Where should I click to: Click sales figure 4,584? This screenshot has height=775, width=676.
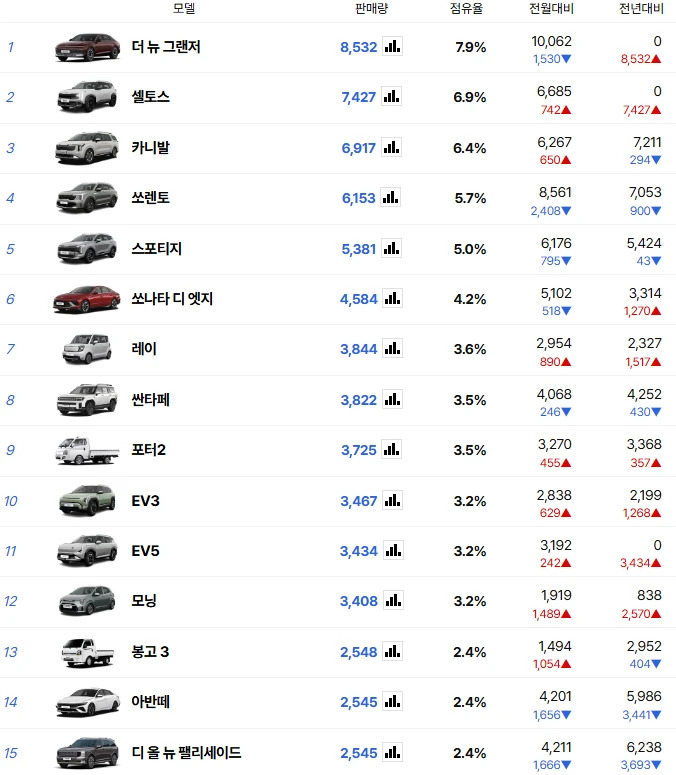tap(359, 300)
